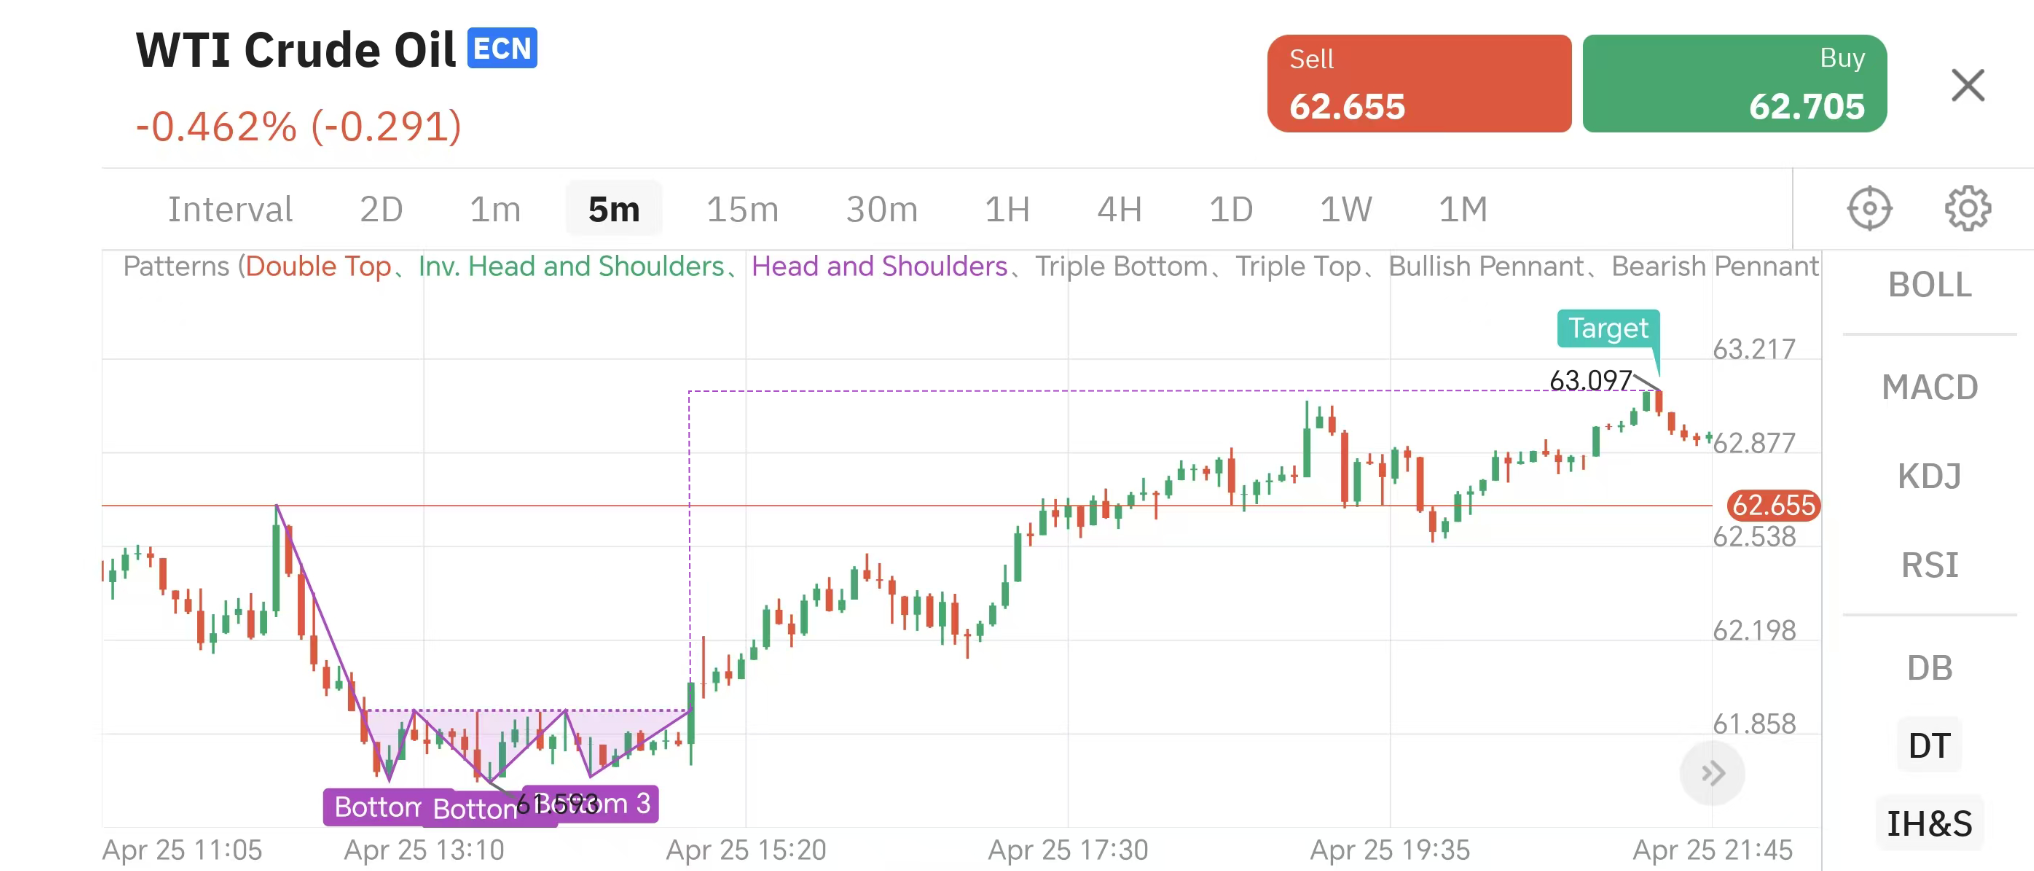Switch to 15m interval
Viewport: 2034px width, 871px height.
[742, 209]
